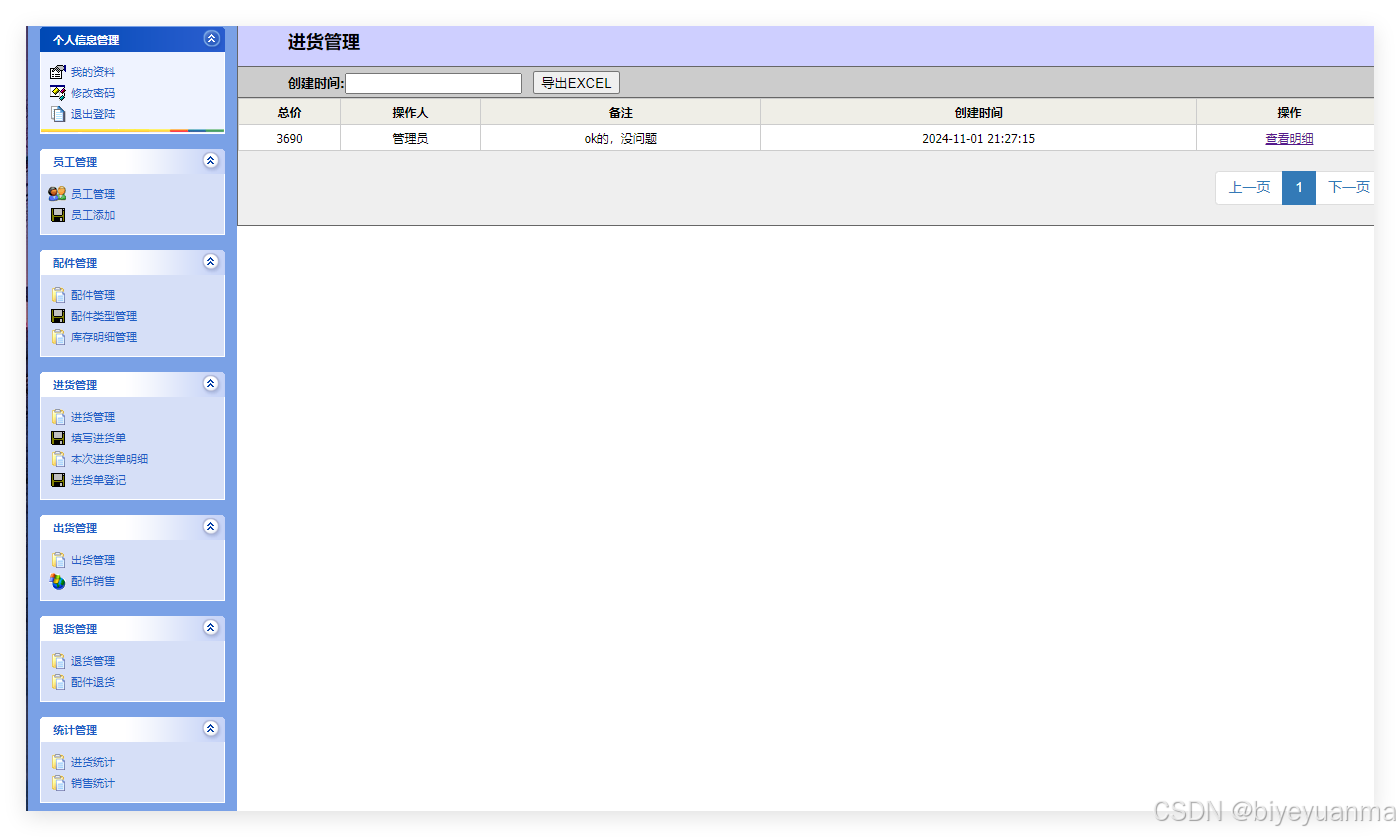Image resolution: width=1400 pixels, height=837 pixels.
Task: Collapse the 统计管理 panel
Action: pyautogui.click(x=211, y=729)
